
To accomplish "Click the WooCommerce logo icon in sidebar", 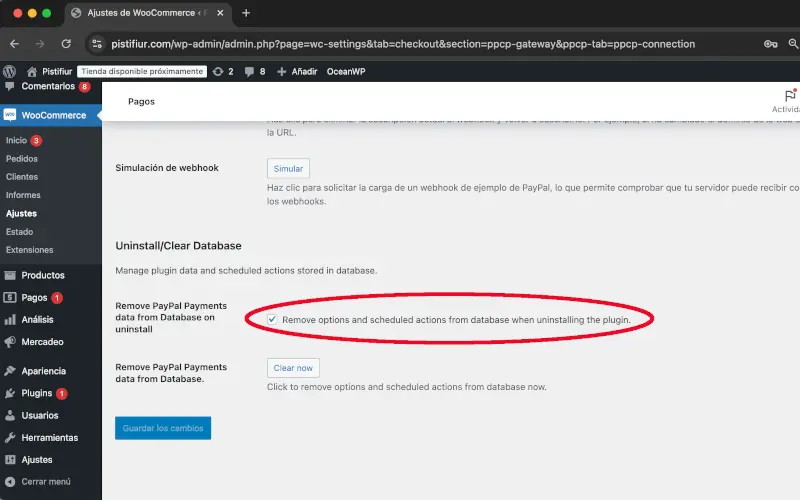I will [10, 115].
